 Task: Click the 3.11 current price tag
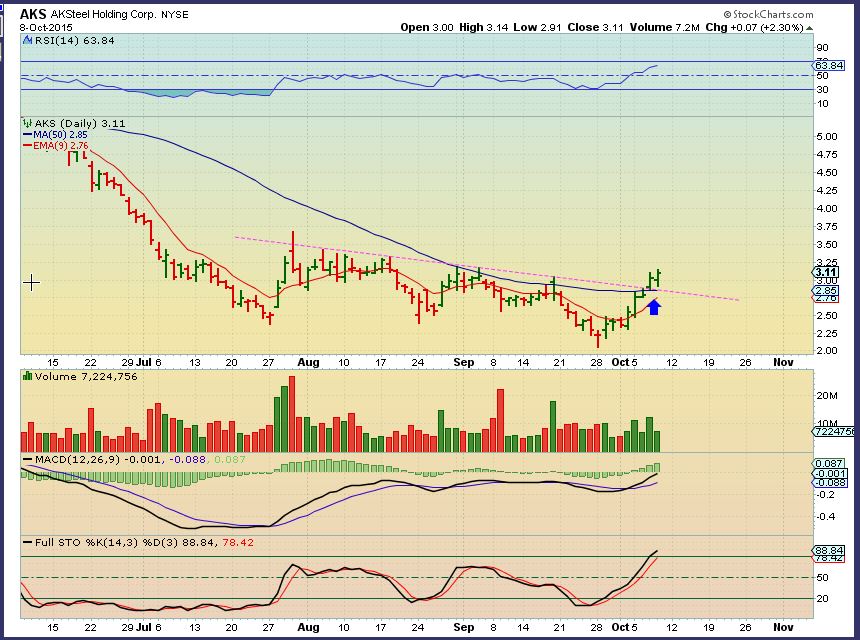coord(825,273)
